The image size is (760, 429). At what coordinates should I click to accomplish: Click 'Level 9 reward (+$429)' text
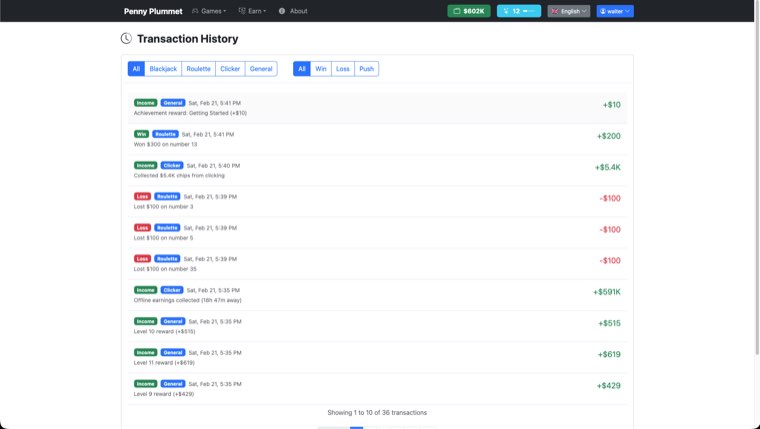[x=164, y=394]
